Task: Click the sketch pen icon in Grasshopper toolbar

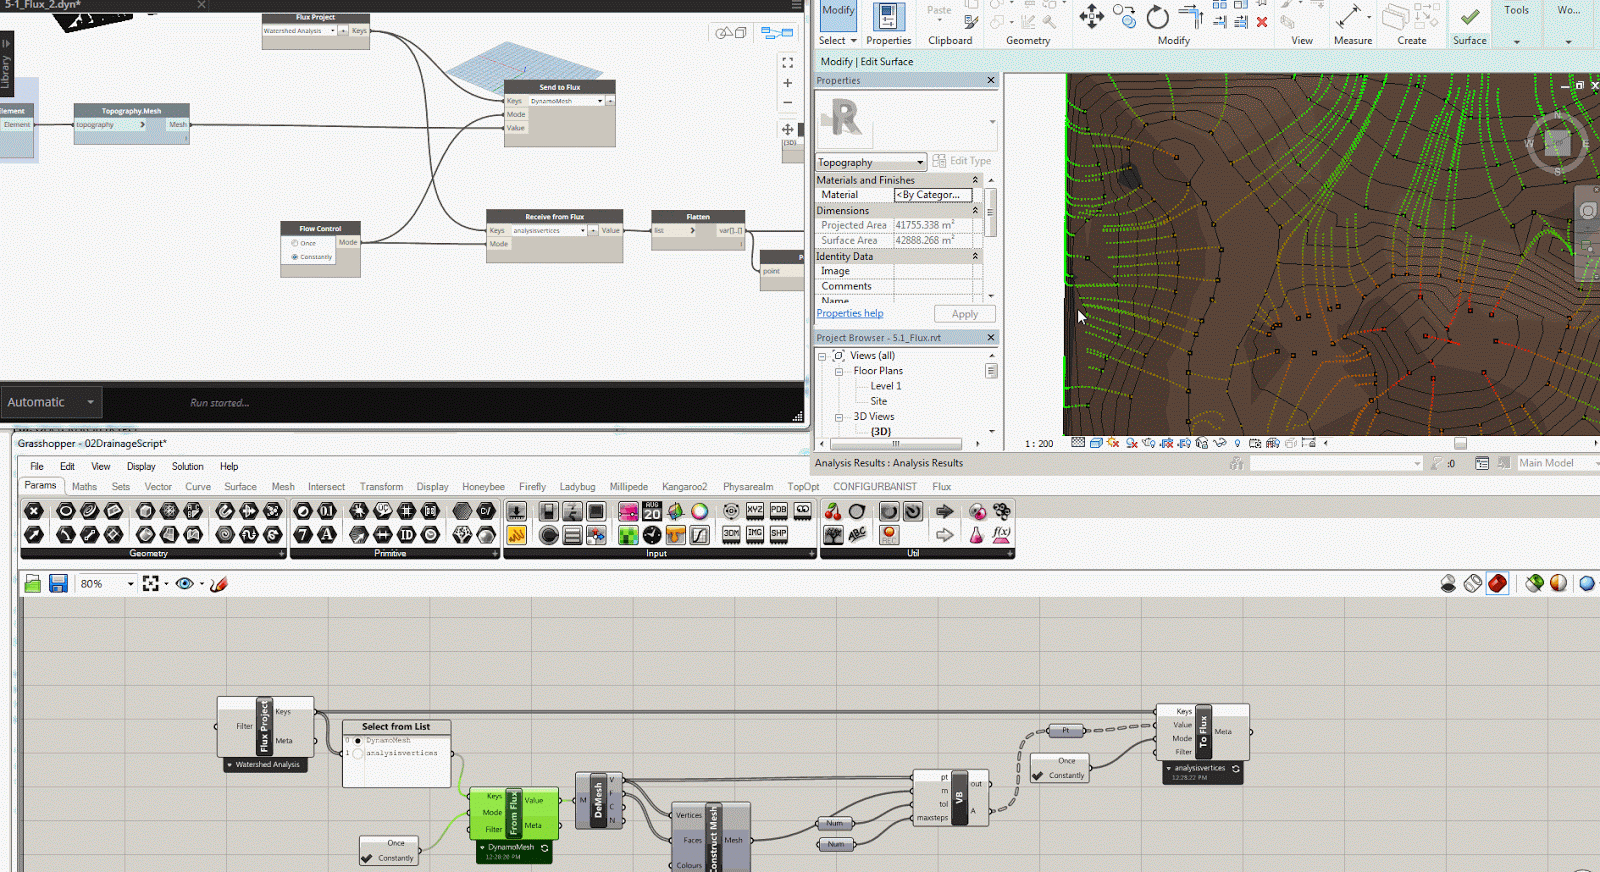Action: [x=219, y=584]
